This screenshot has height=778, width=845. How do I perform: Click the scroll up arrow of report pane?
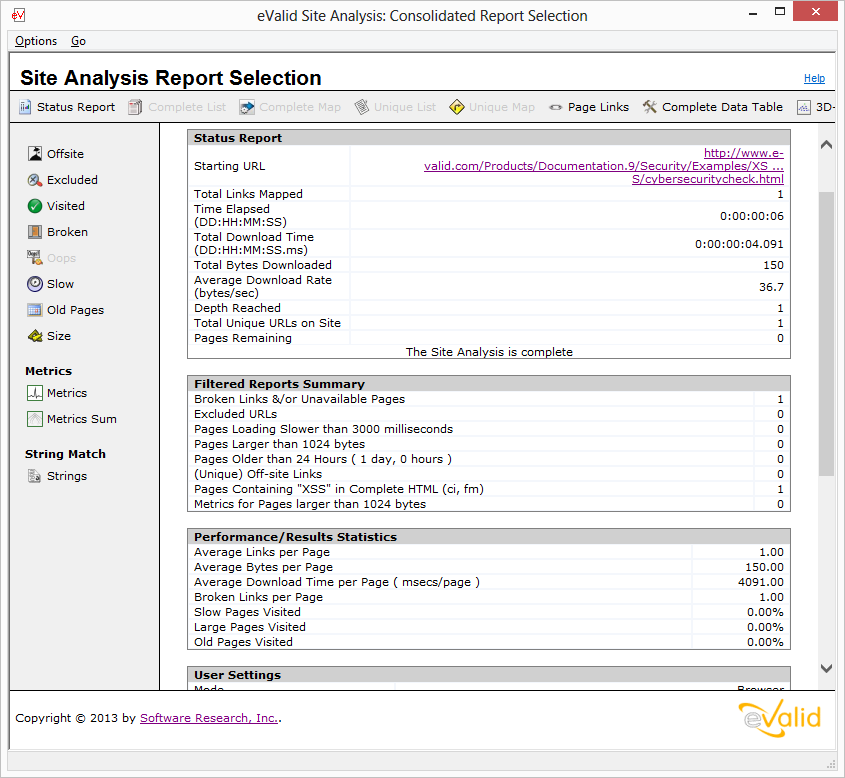pyautogui.click(x=826, y=144)
